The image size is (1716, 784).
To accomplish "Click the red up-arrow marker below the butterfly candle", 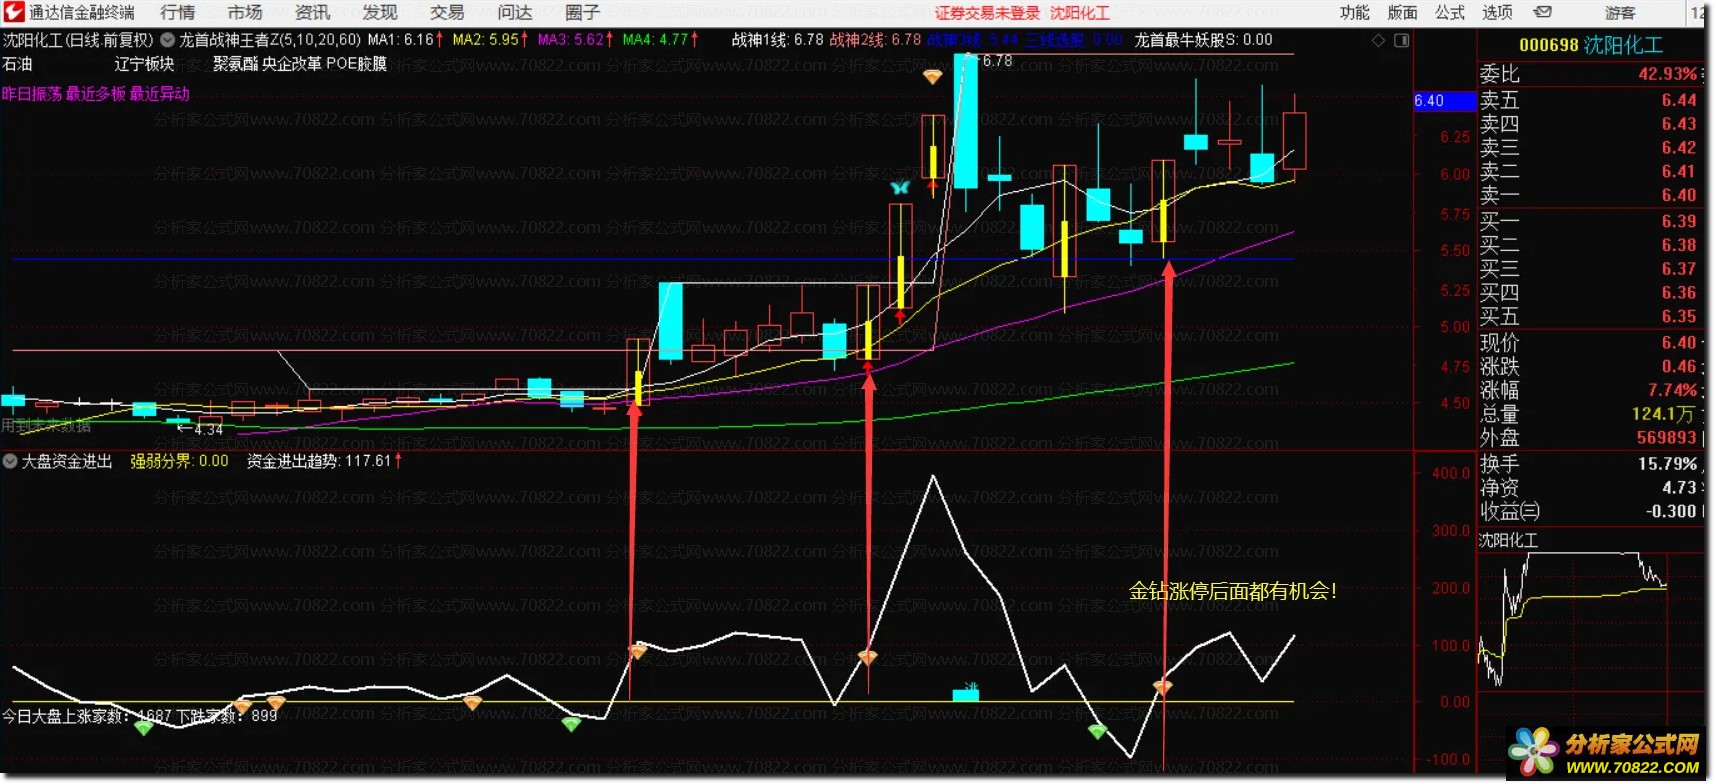I will tap(900, 317).
